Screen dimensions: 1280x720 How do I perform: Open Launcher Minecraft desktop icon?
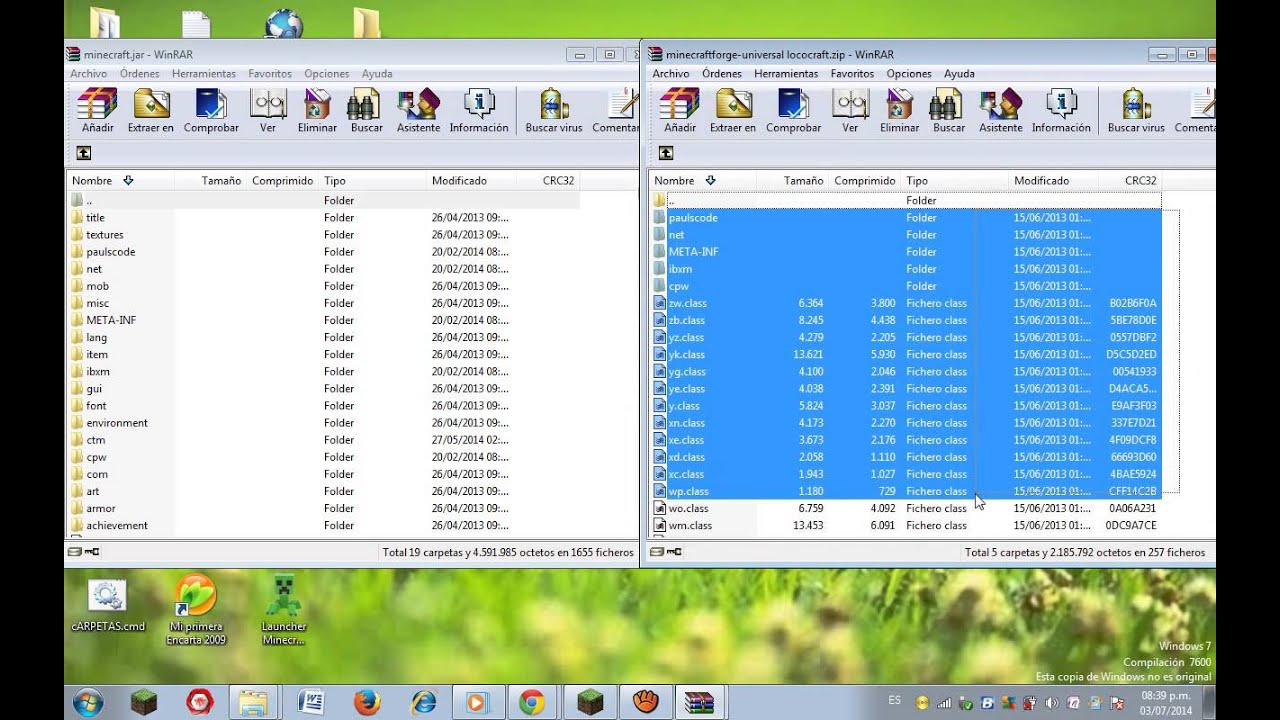pyautogui.click(x=284, y=610)
